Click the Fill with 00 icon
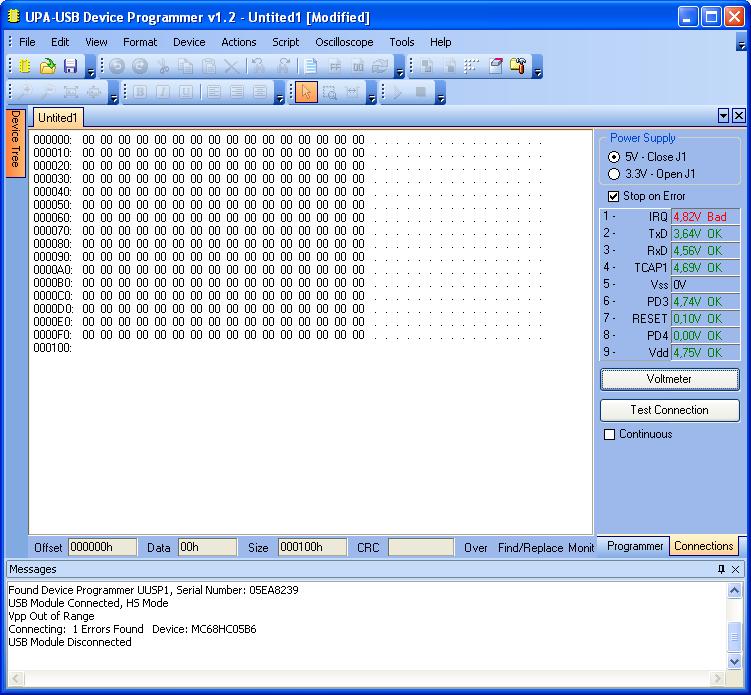 pyautogui.click(x=358, y=66)
